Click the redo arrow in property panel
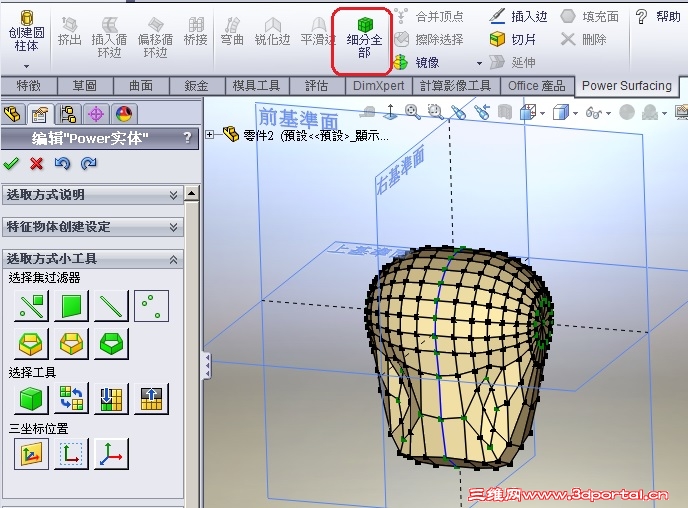688x508 pixels. click(89, 164)
